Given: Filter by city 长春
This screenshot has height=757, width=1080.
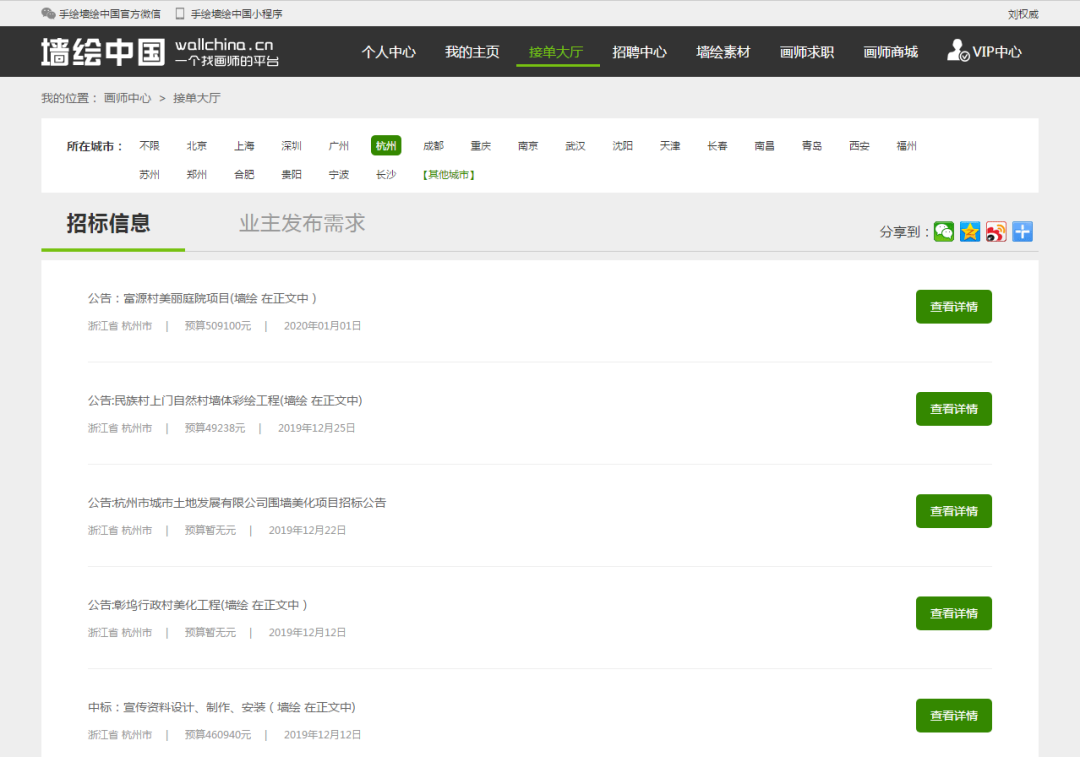Looking at the screenshot, I should click(x=717, y=146).
